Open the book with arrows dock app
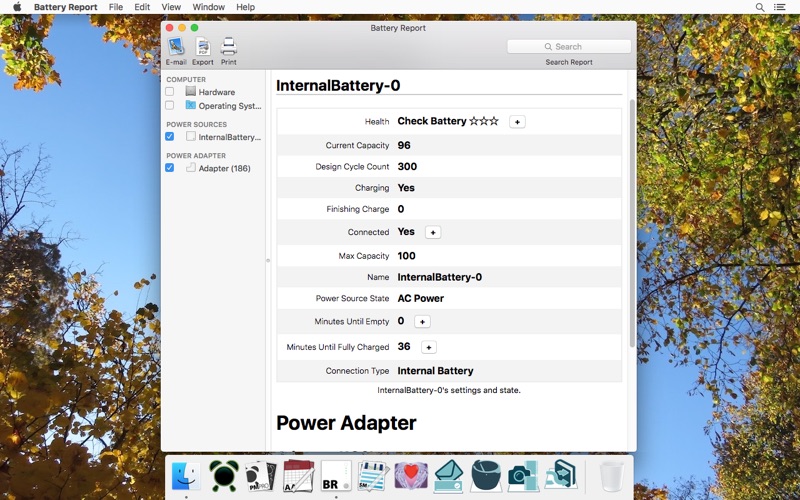The height and width of the screenshot is (500, 800). point(561,476)
